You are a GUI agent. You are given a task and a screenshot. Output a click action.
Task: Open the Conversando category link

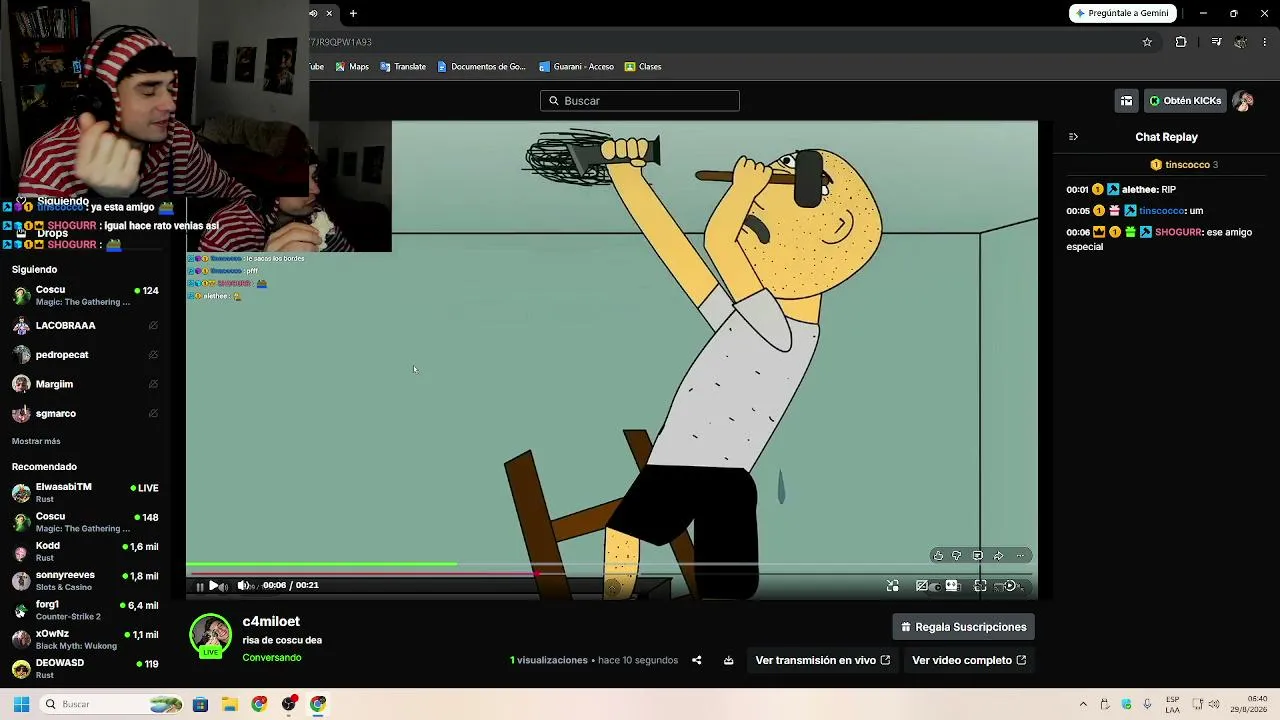click(272, 658)
